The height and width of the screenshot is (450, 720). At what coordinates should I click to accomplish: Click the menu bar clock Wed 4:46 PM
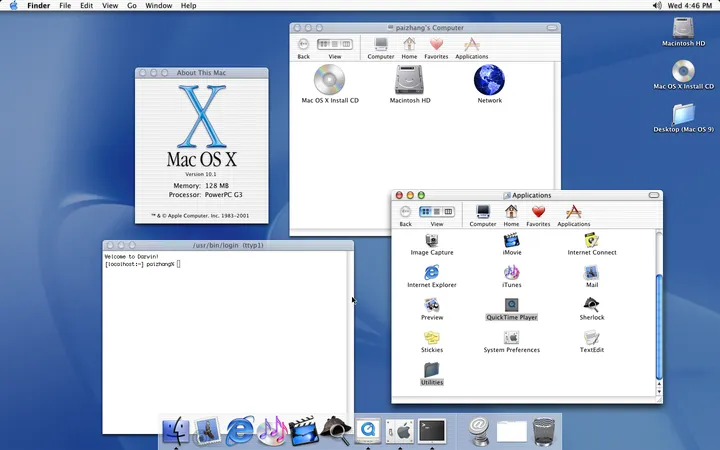pyautogui.click(x=690, y=6)
